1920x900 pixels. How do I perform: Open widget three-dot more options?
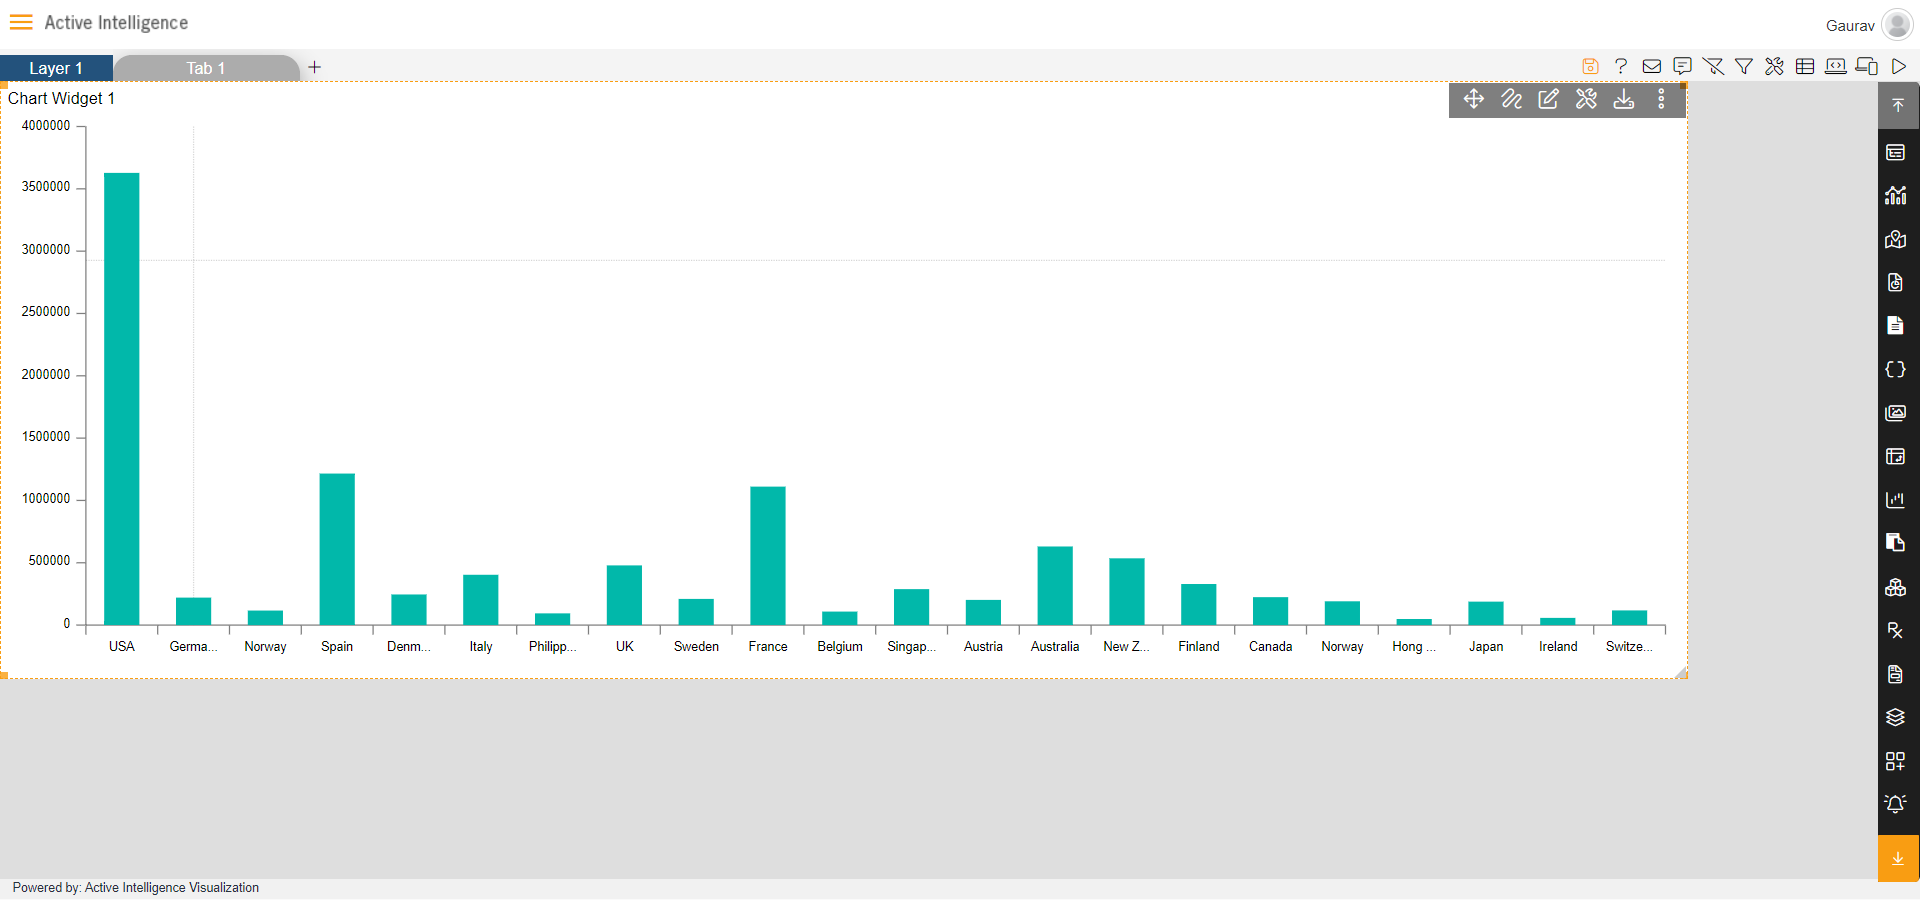tap(1661, 99)
